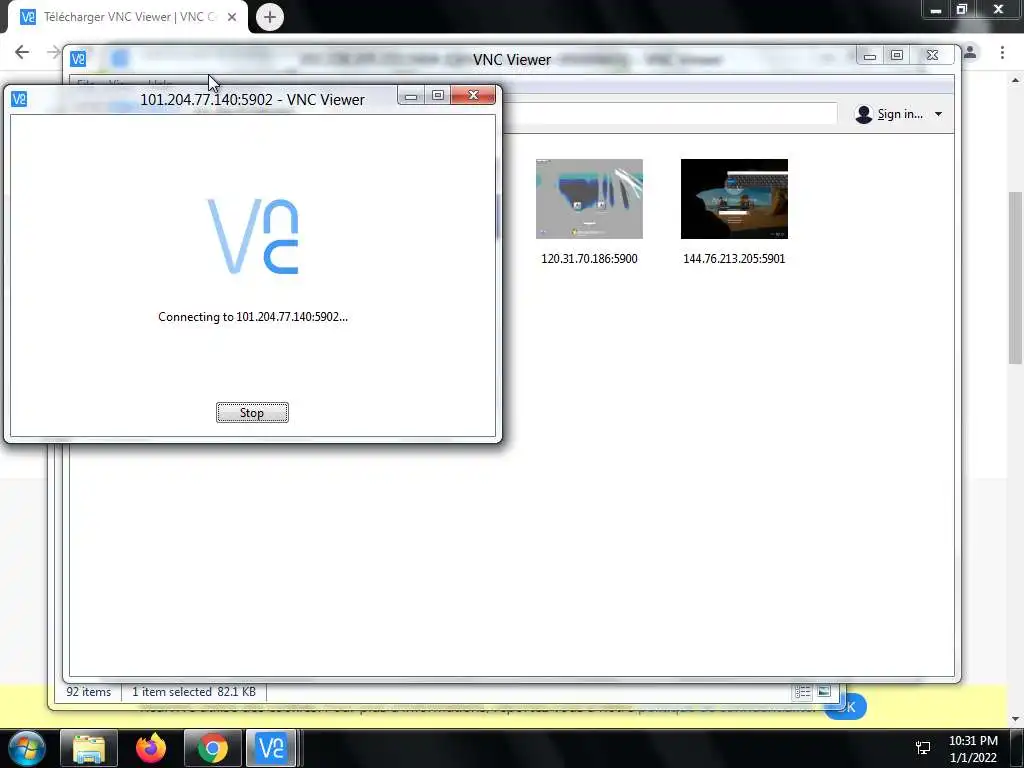1024x768 pixels.
Task: Switch to details list view in status bar
Action: coord(803,692)
